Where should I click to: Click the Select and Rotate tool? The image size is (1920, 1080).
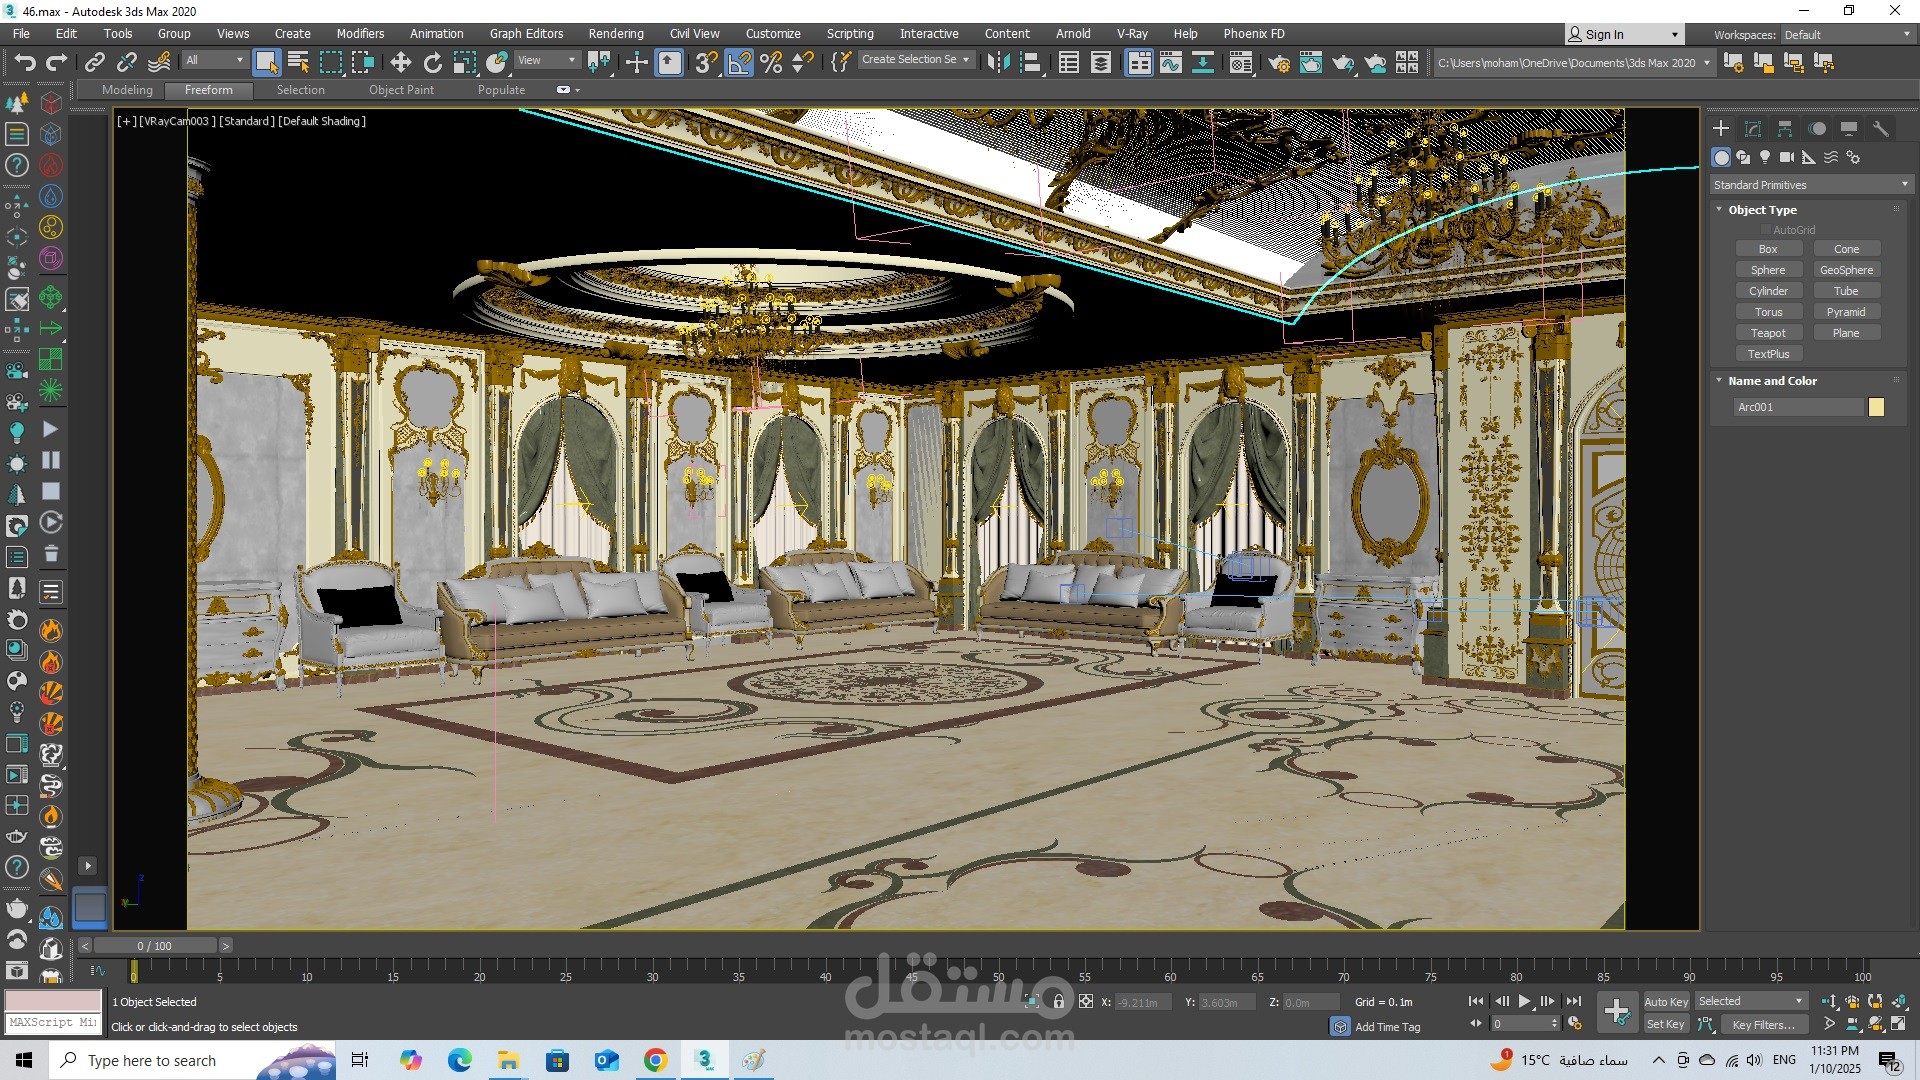[432, 63]
